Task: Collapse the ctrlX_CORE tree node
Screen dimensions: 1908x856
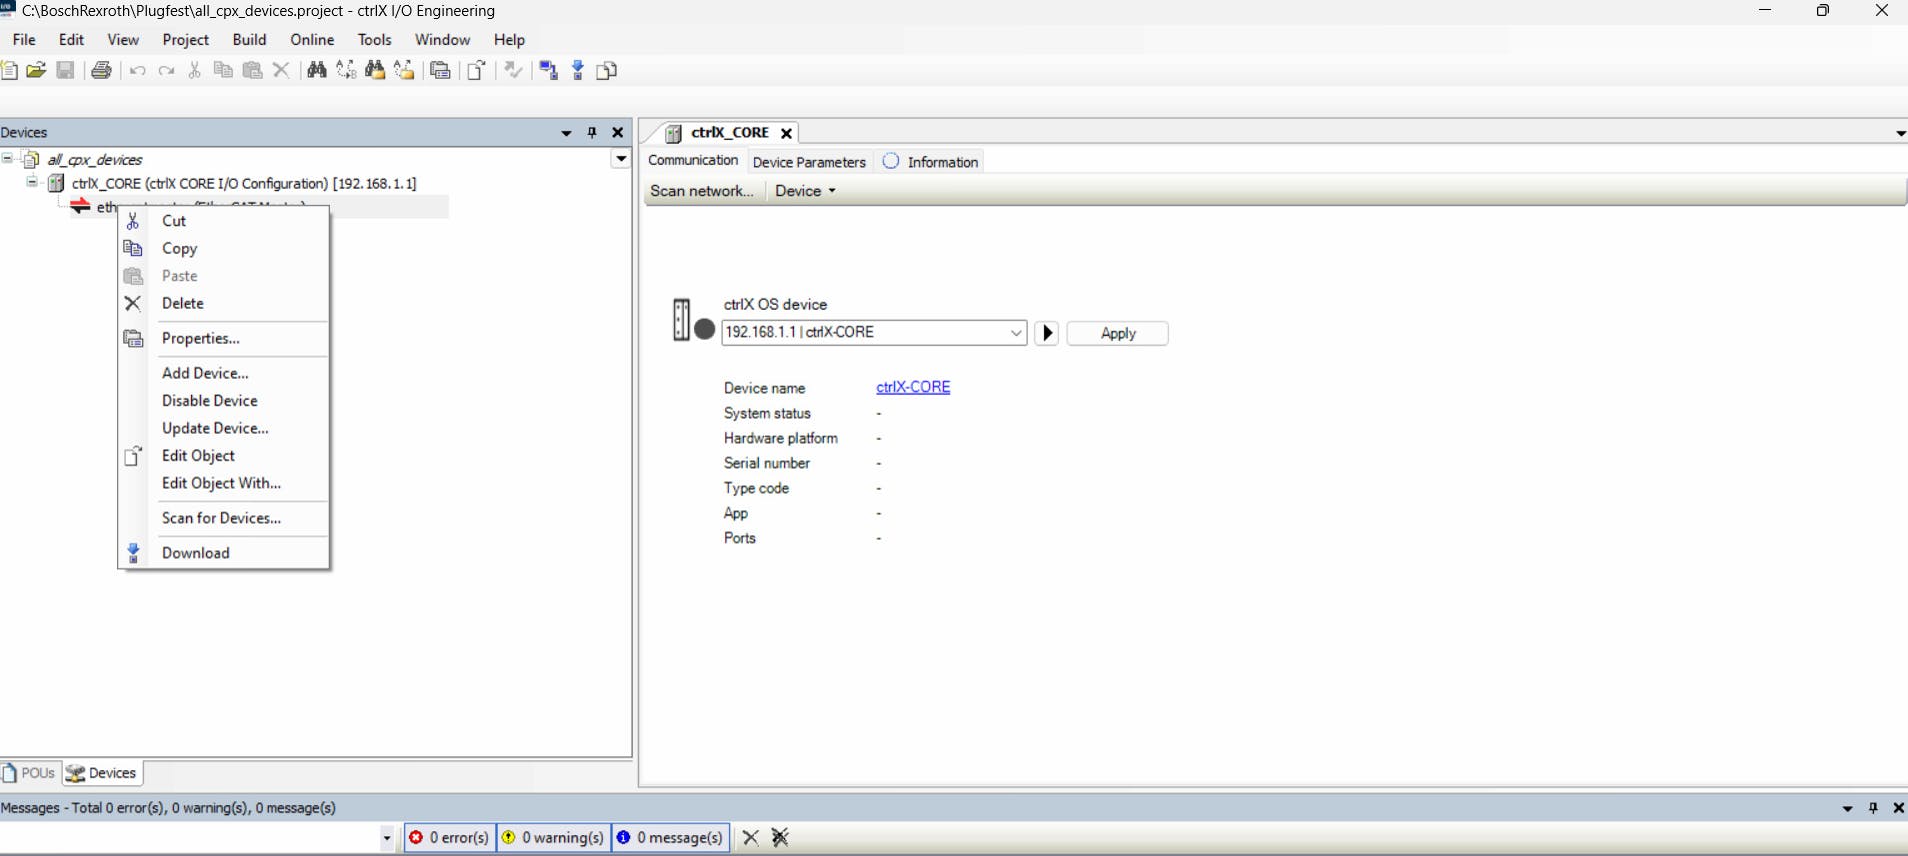Action: point(32,183)
